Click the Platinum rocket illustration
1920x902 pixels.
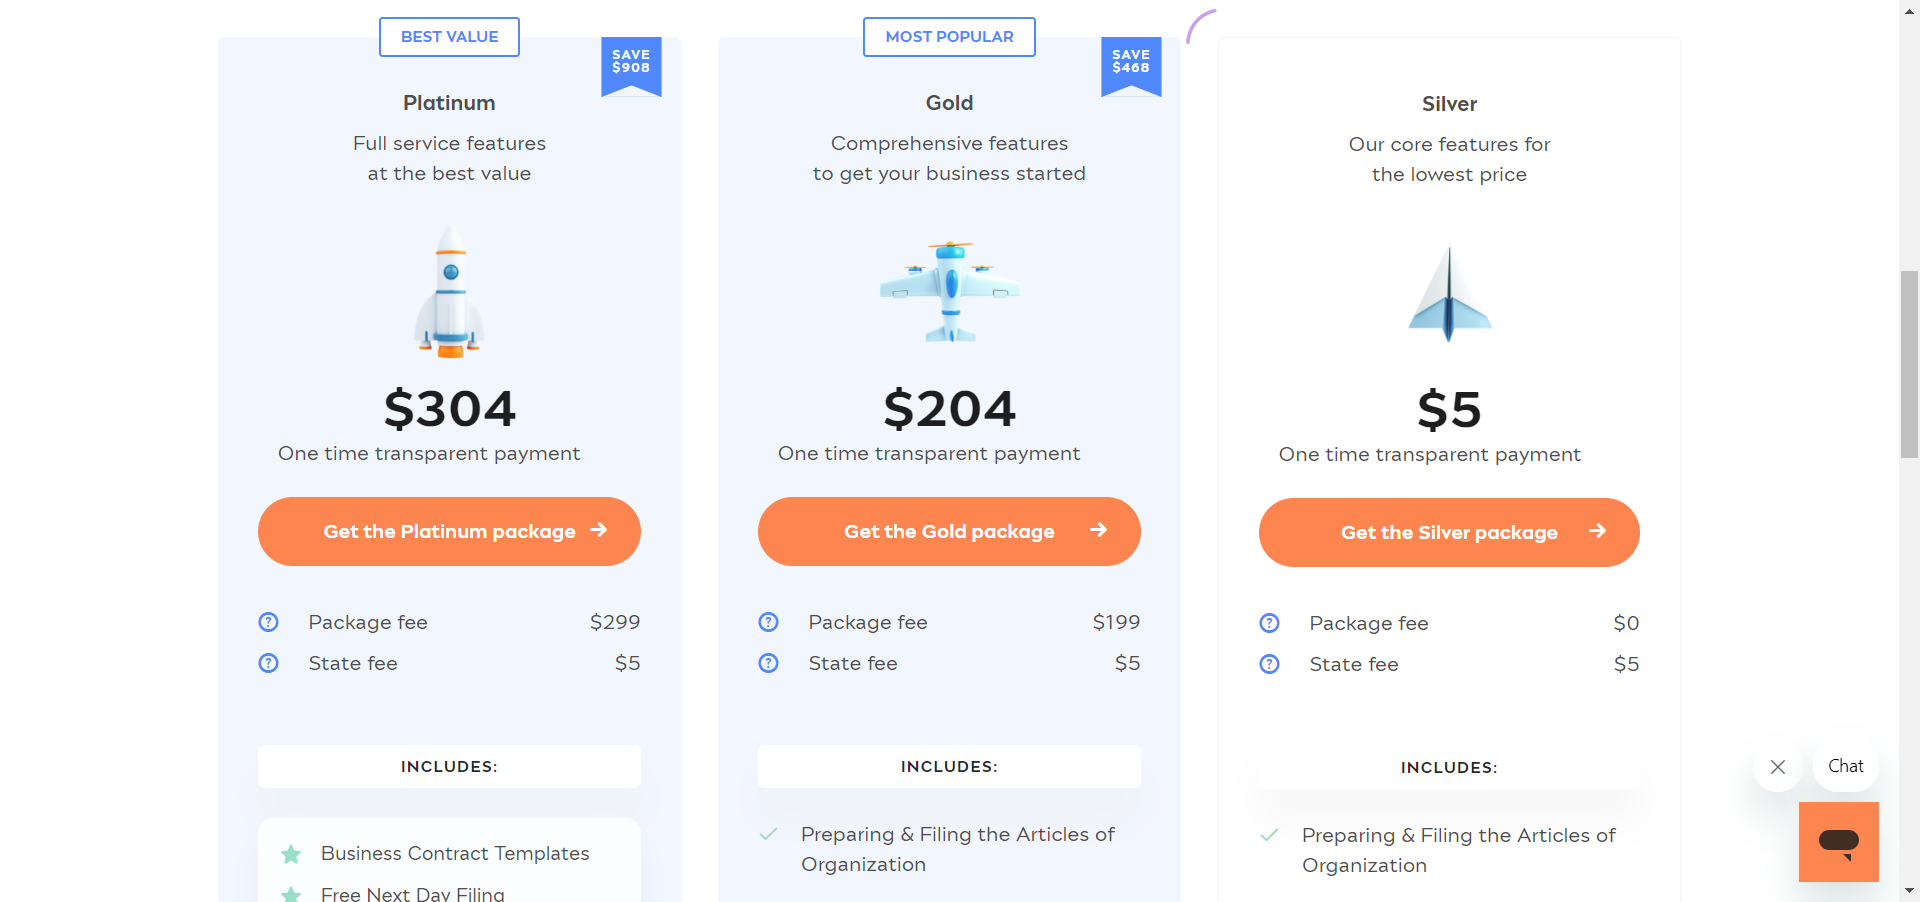point(450,291)
